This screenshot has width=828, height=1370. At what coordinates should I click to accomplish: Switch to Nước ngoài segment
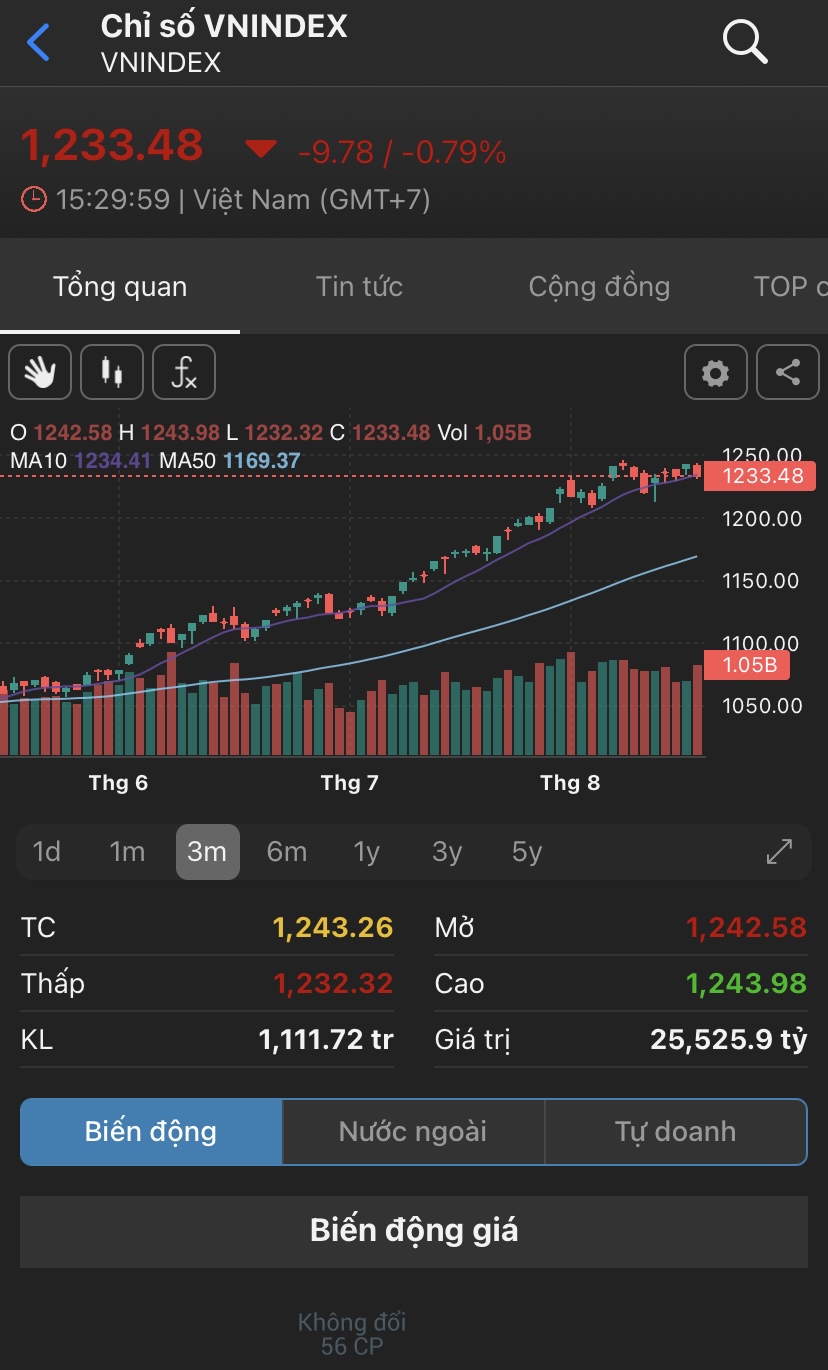click(413, 1132)
